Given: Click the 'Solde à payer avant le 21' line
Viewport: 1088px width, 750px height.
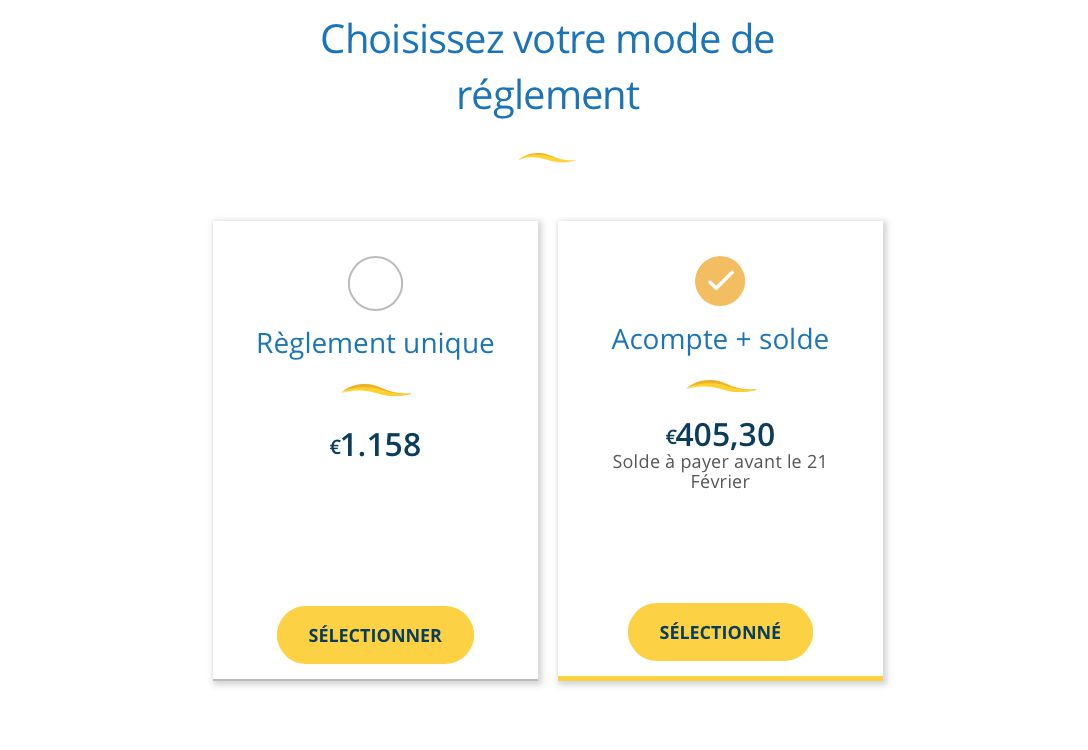Looking at the screenshot, I should (720, 462).
